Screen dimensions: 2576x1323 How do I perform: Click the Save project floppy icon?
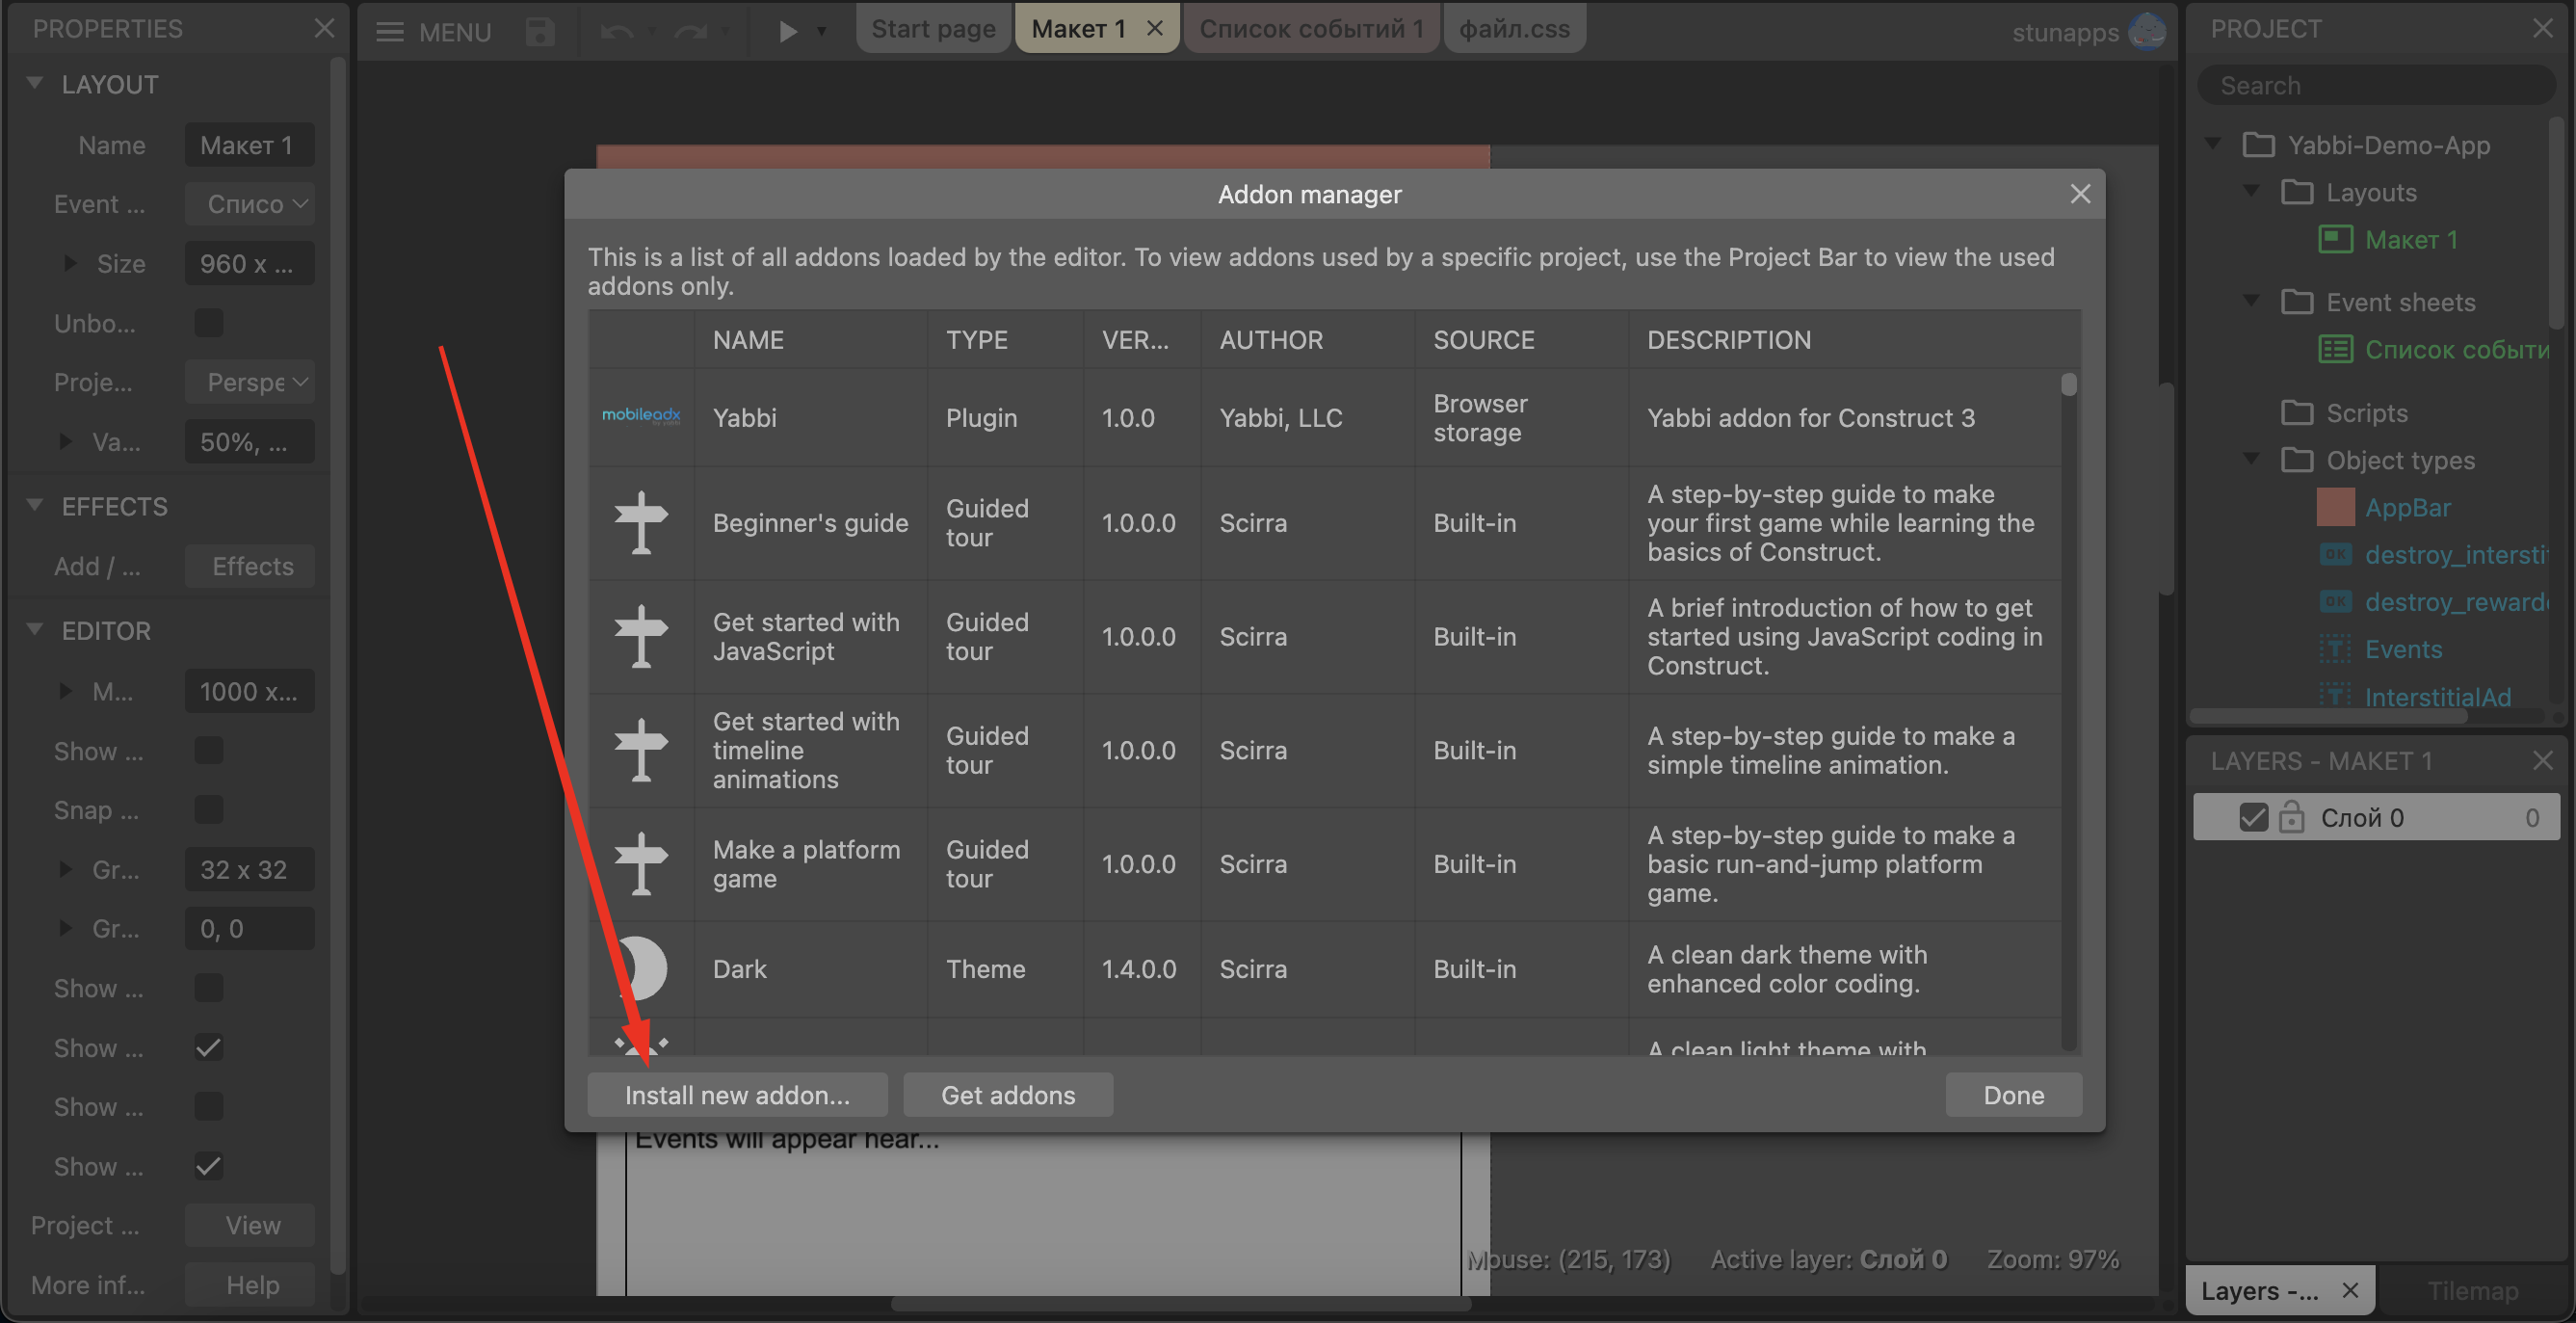[x=540, y=31]
